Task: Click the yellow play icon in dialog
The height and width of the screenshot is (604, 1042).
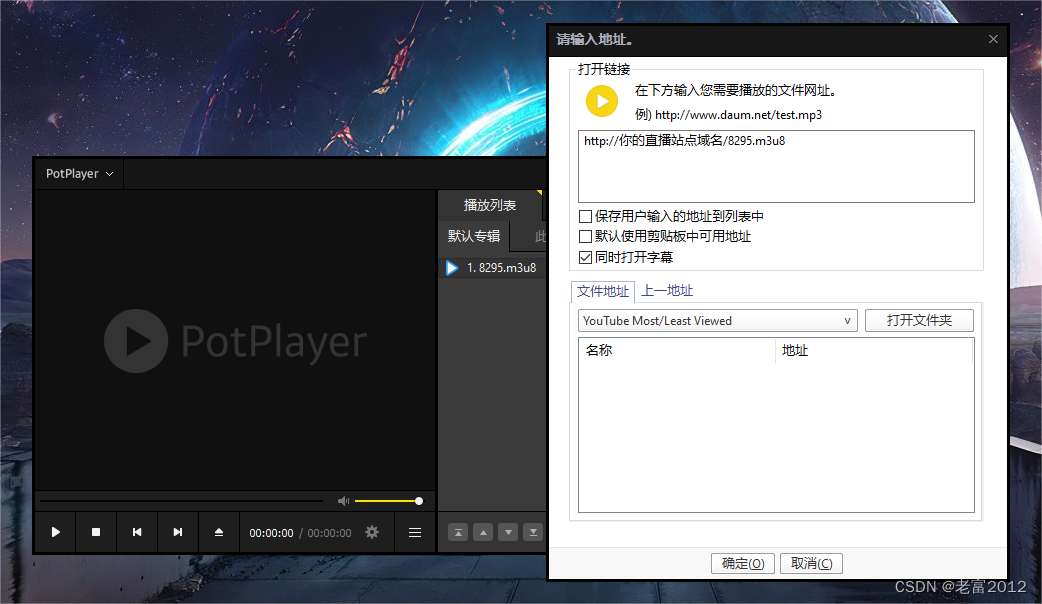Action: [602, 101]
